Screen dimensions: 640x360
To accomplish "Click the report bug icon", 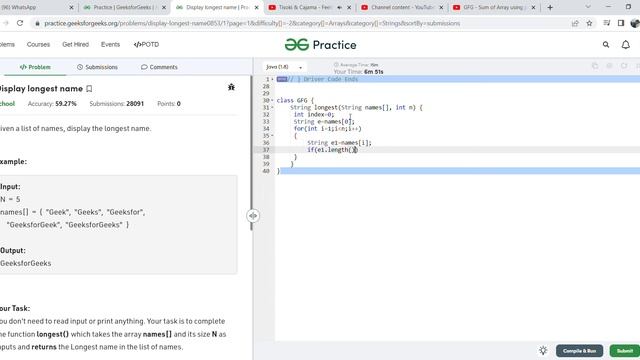I will [231, 87].
